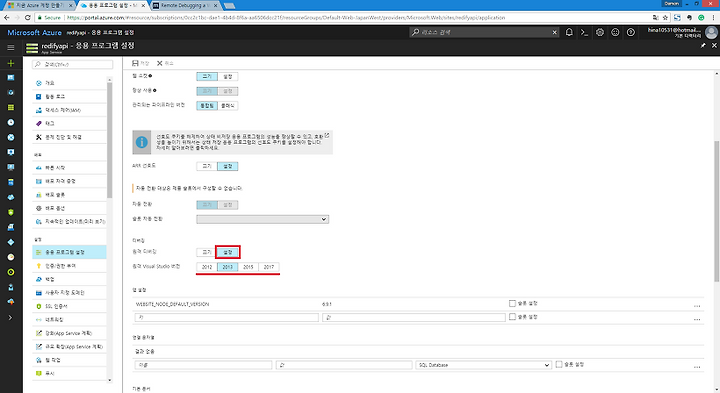Open Deployment slots sidebar item
This screenshot has width=720, height=393.
[x=69, y=195]
